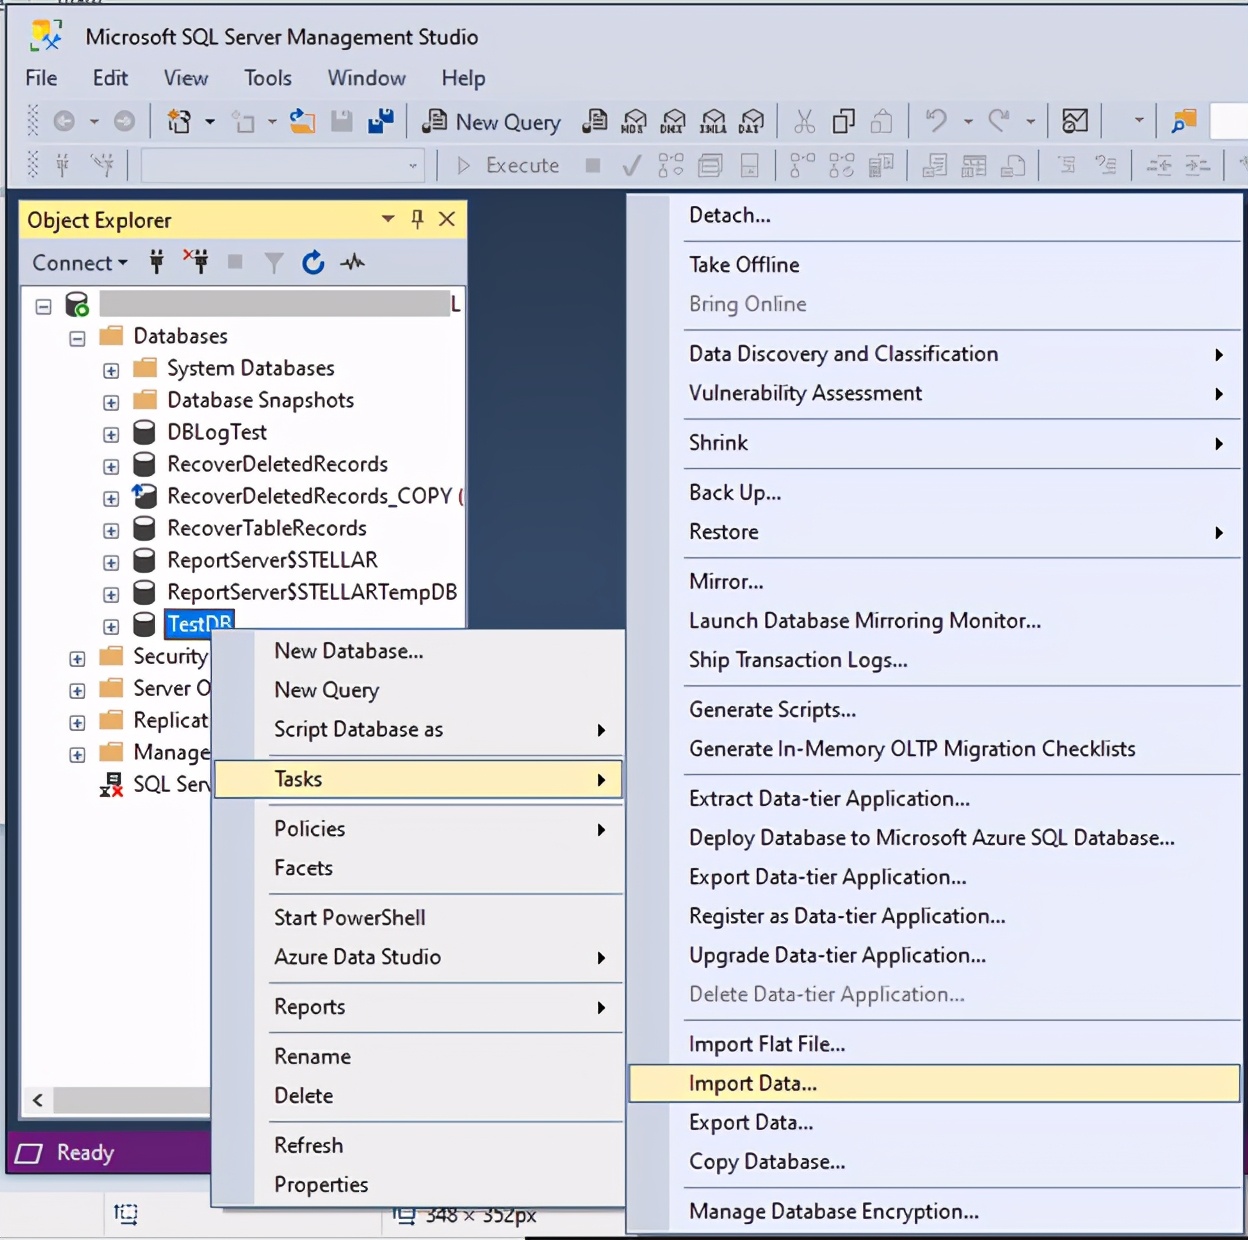Viewport: 1248px width, 1240px height.
Task: Click the DMX query toolbar icon
Action: (673, 122)
